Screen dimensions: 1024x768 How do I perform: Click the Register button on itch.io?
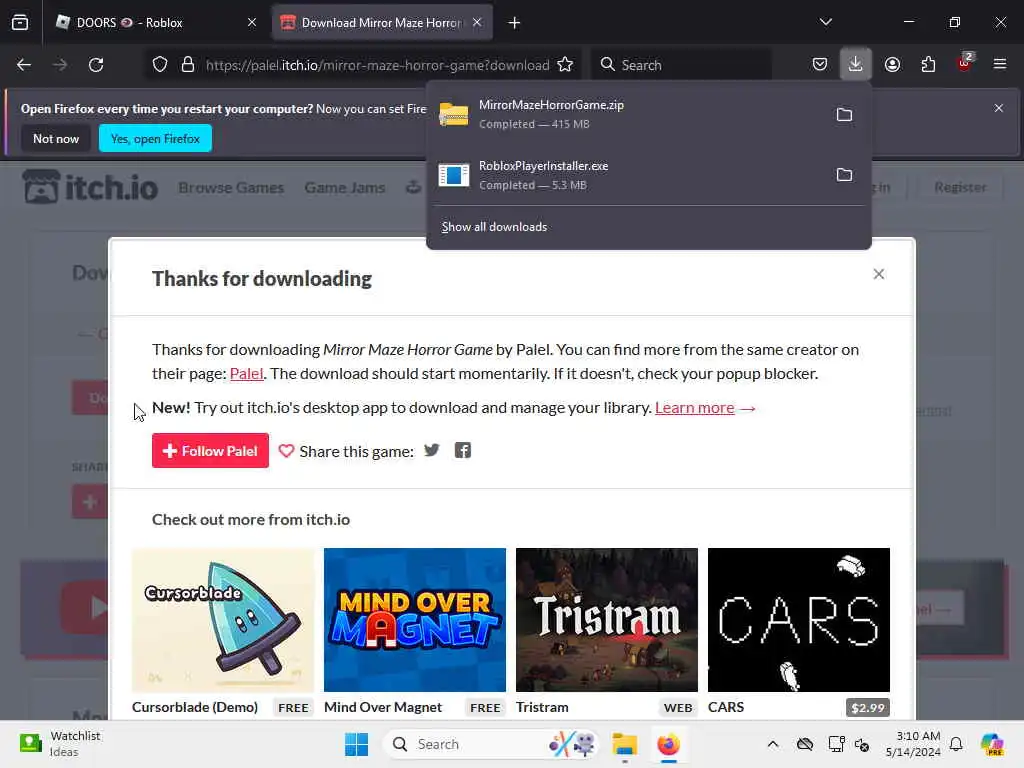click(959, 187)
